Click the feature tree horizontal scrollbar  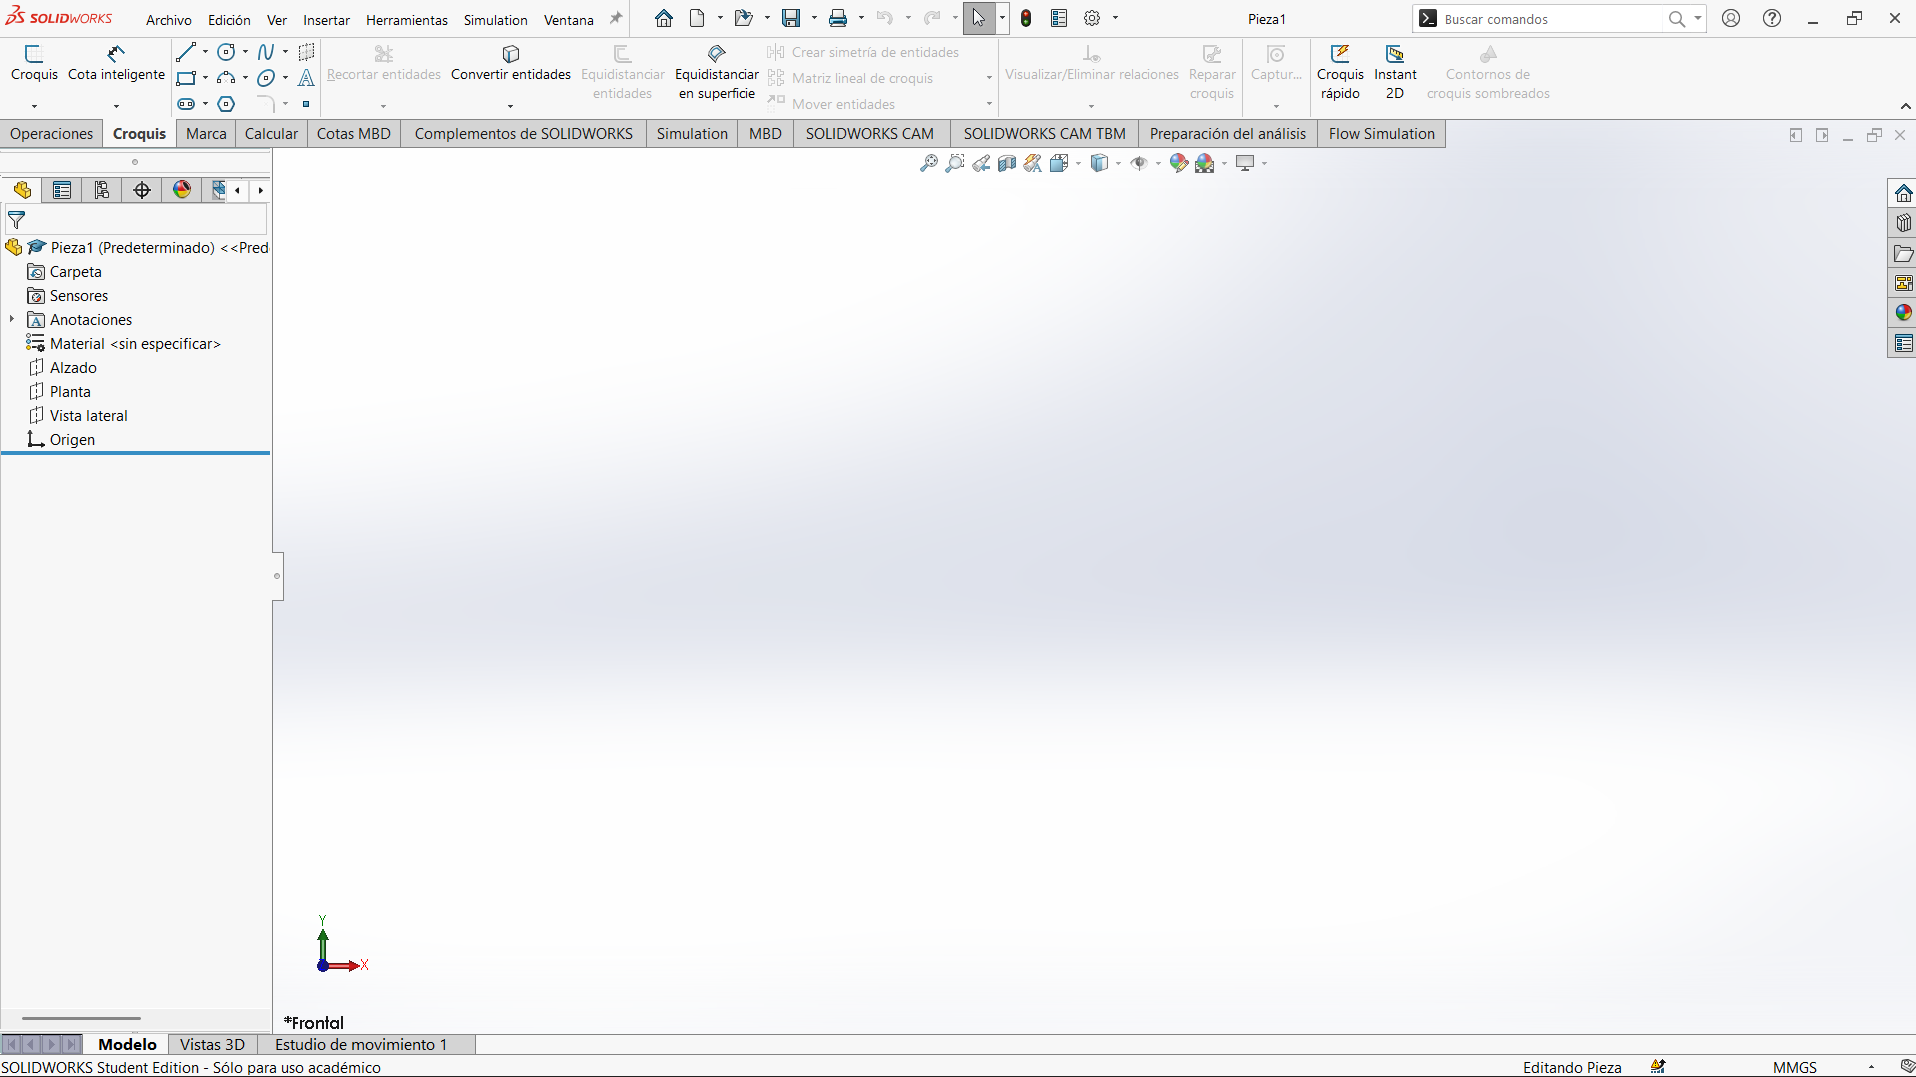81,1018
